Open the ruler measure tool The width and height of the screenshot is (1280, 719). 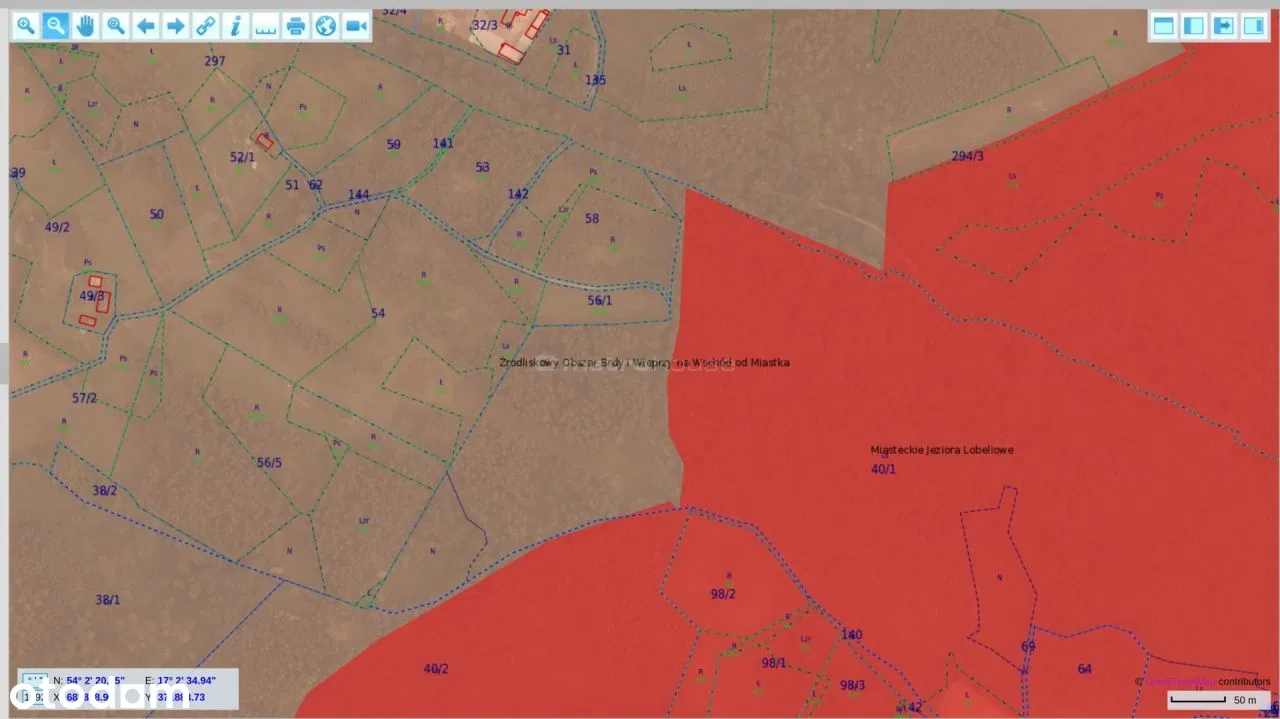click(266, 26)
